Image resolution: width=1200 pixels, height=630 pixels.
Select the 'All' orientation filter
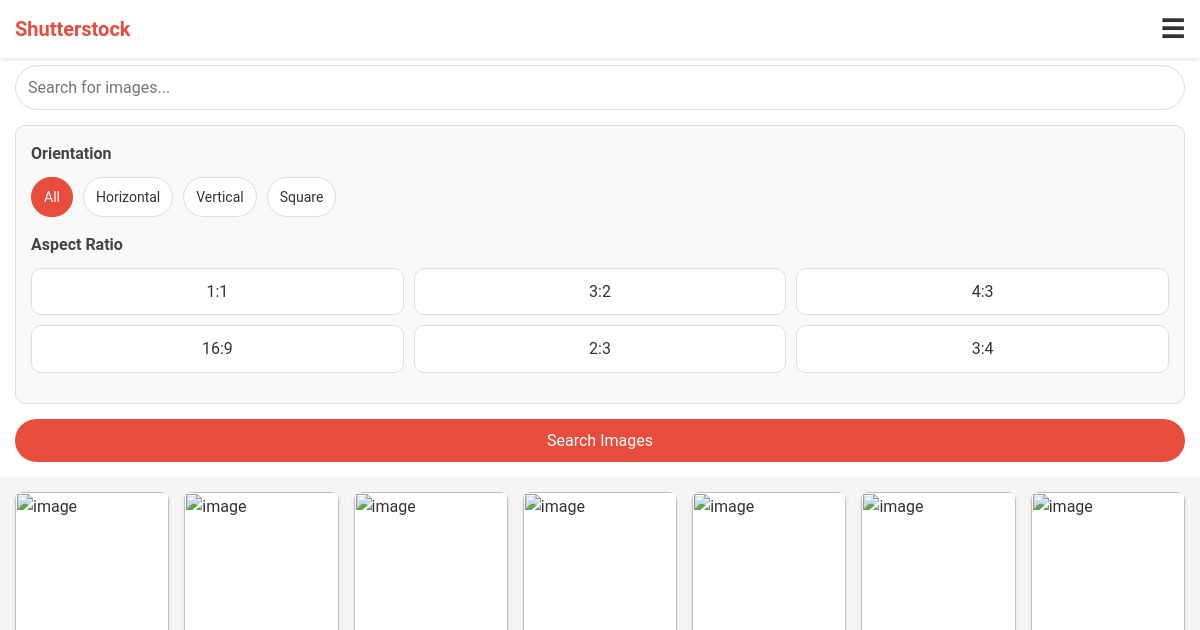click(x=52, y=197)
